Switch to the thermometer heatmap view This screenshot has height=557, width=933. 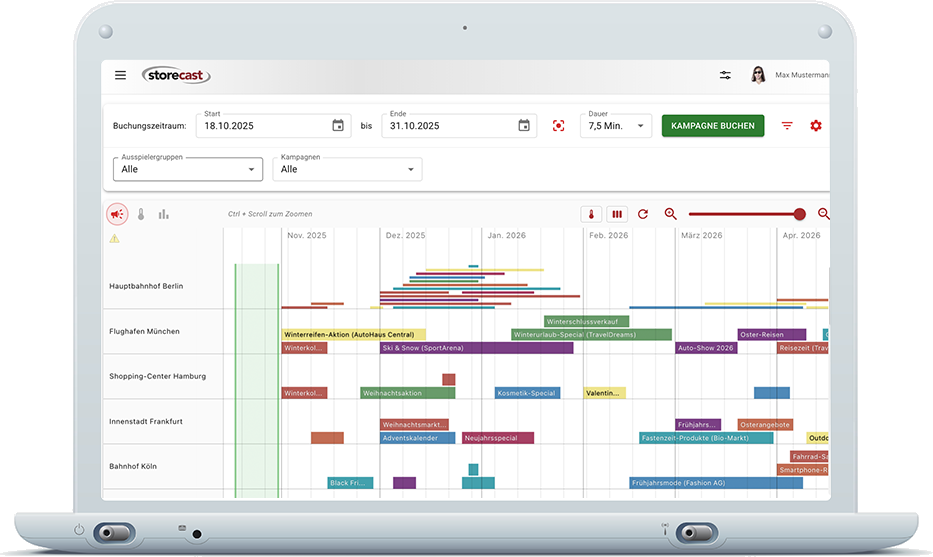[x=141, y=214]
